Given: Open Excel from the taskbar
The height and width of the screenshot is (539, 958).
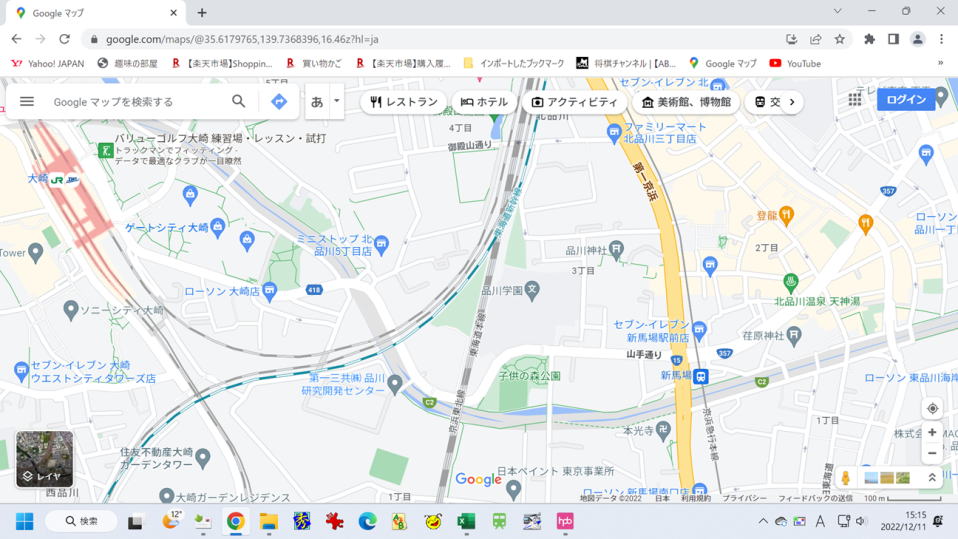Looking at the screenshot, I should (466, 521).
